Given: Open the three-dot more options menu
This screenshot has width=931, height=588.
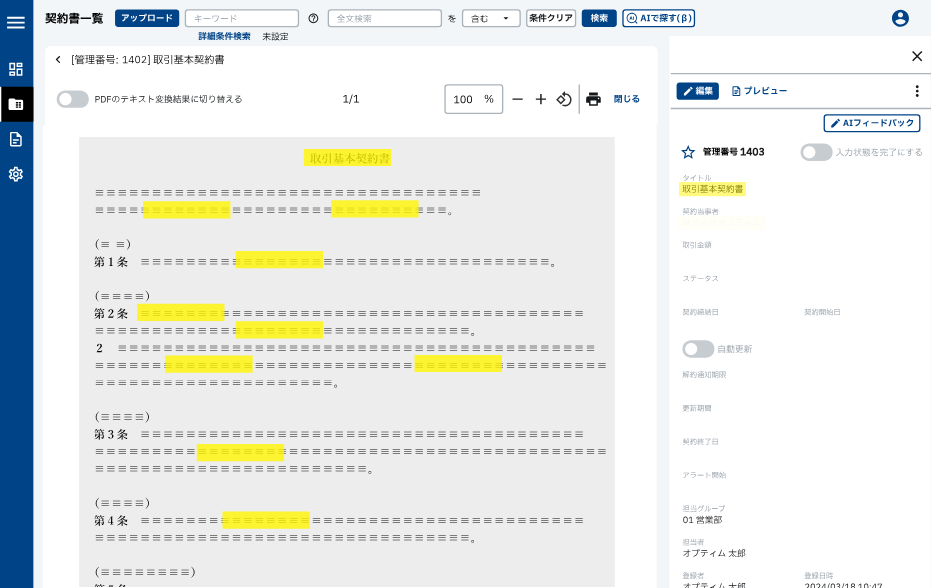Looking at the screenshot, I should (916, 91).
